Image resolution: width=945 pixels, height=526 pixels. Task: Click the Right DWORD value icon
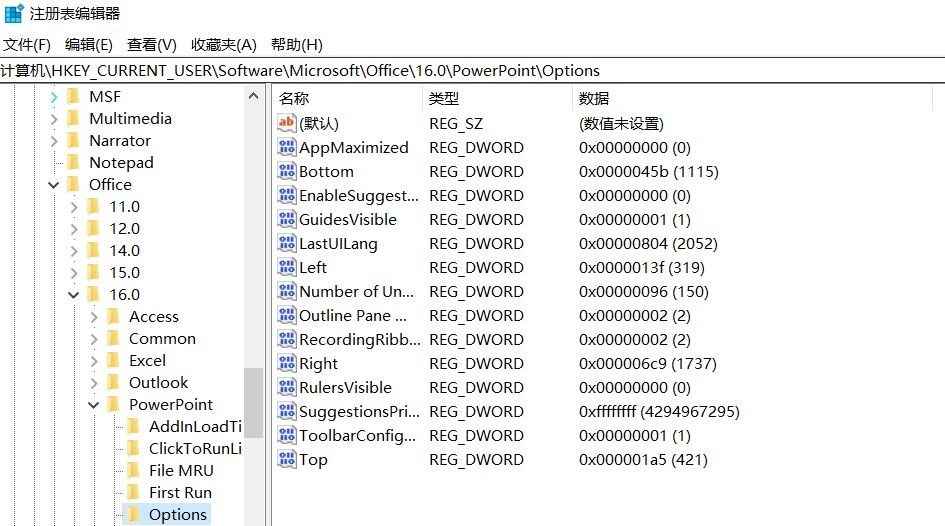[286, 363]
